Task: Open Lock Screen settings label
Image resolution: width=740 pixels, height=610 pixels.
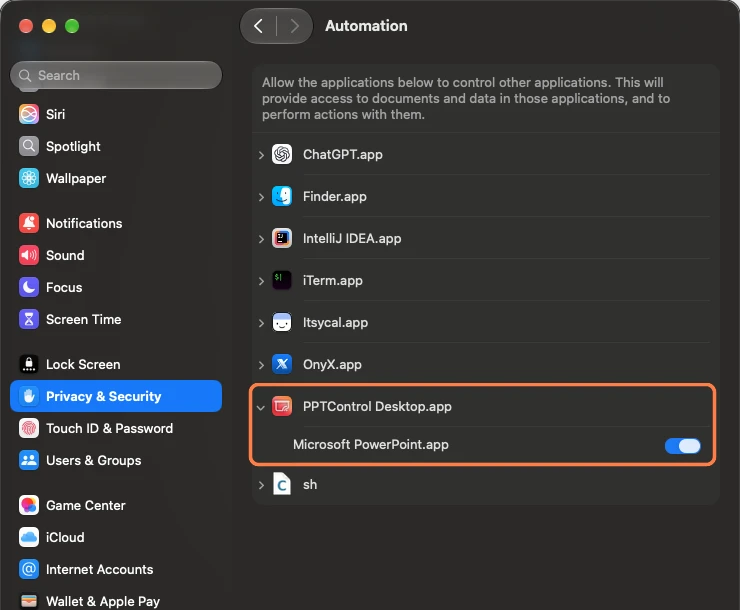Action: point(83,364)
